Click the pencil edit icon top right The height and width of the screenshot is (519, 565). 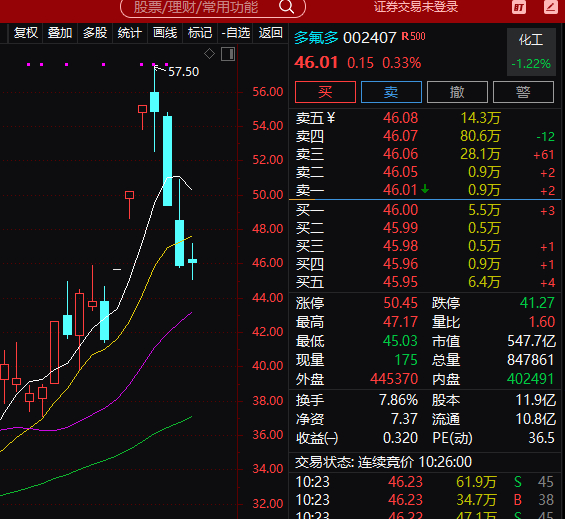pyautogui.click(x=551, y=7)
